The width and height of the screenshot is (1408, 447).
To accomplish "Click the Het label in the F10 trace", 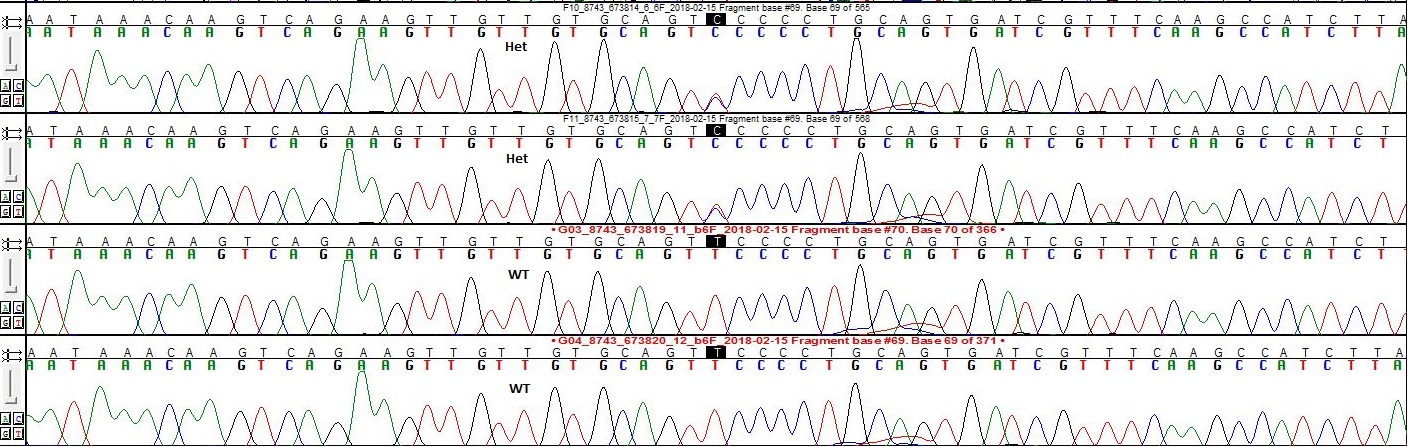I will click(x=516, y=46).
